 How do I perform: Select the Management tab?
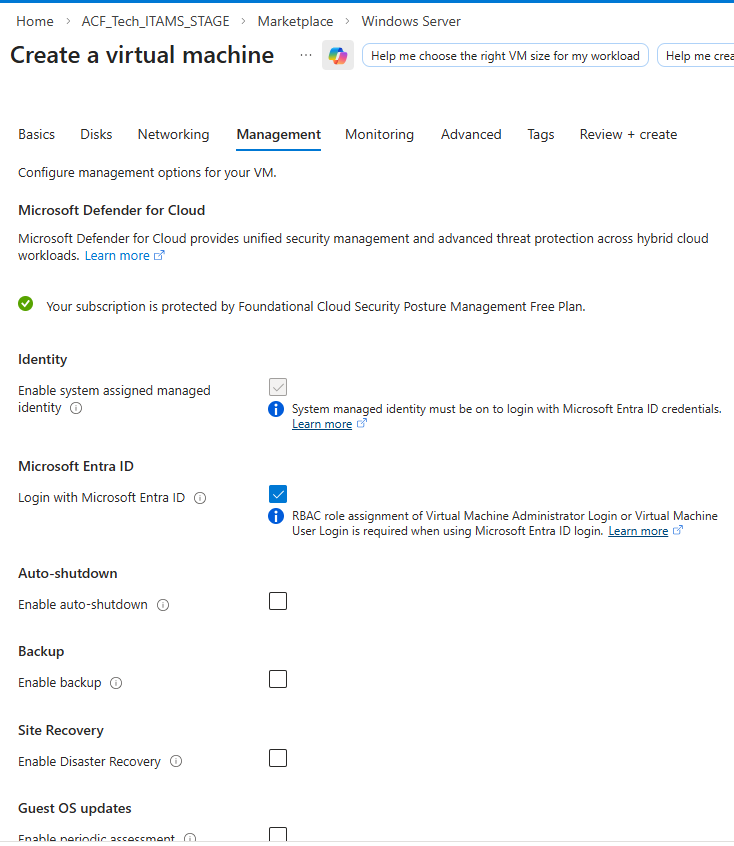(278, 134)
